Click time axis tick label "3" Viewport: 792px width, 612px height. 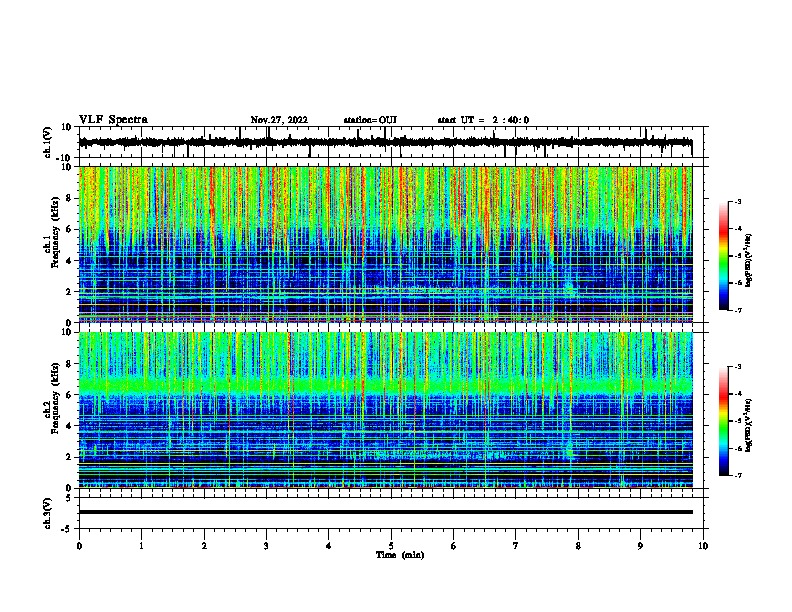(x=266, y=546)
